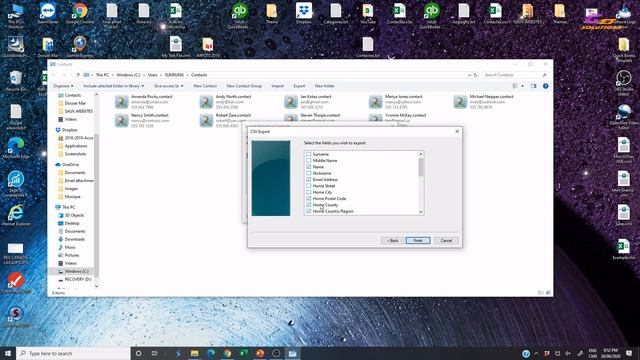Click Windows (C:) in address breadcrumb
640x360 pixels.
(x=128, y=75)
